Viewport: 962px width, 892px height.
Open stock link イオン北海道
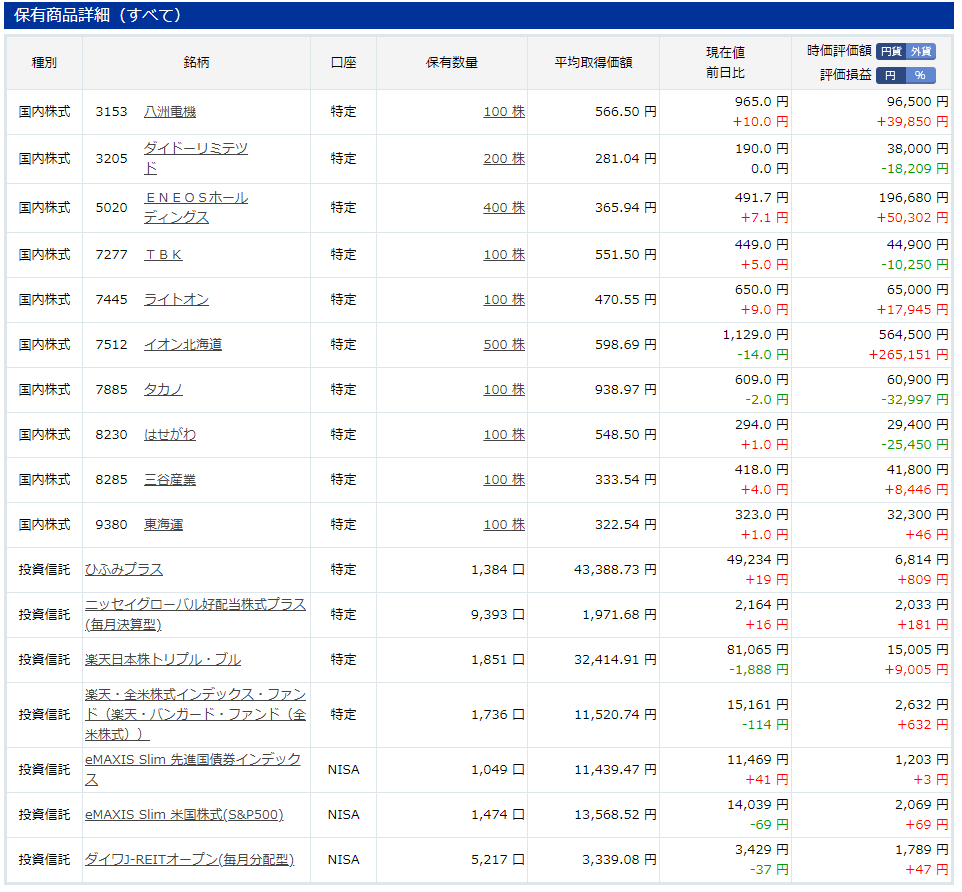pyautogui.click(x=183, y=345)
